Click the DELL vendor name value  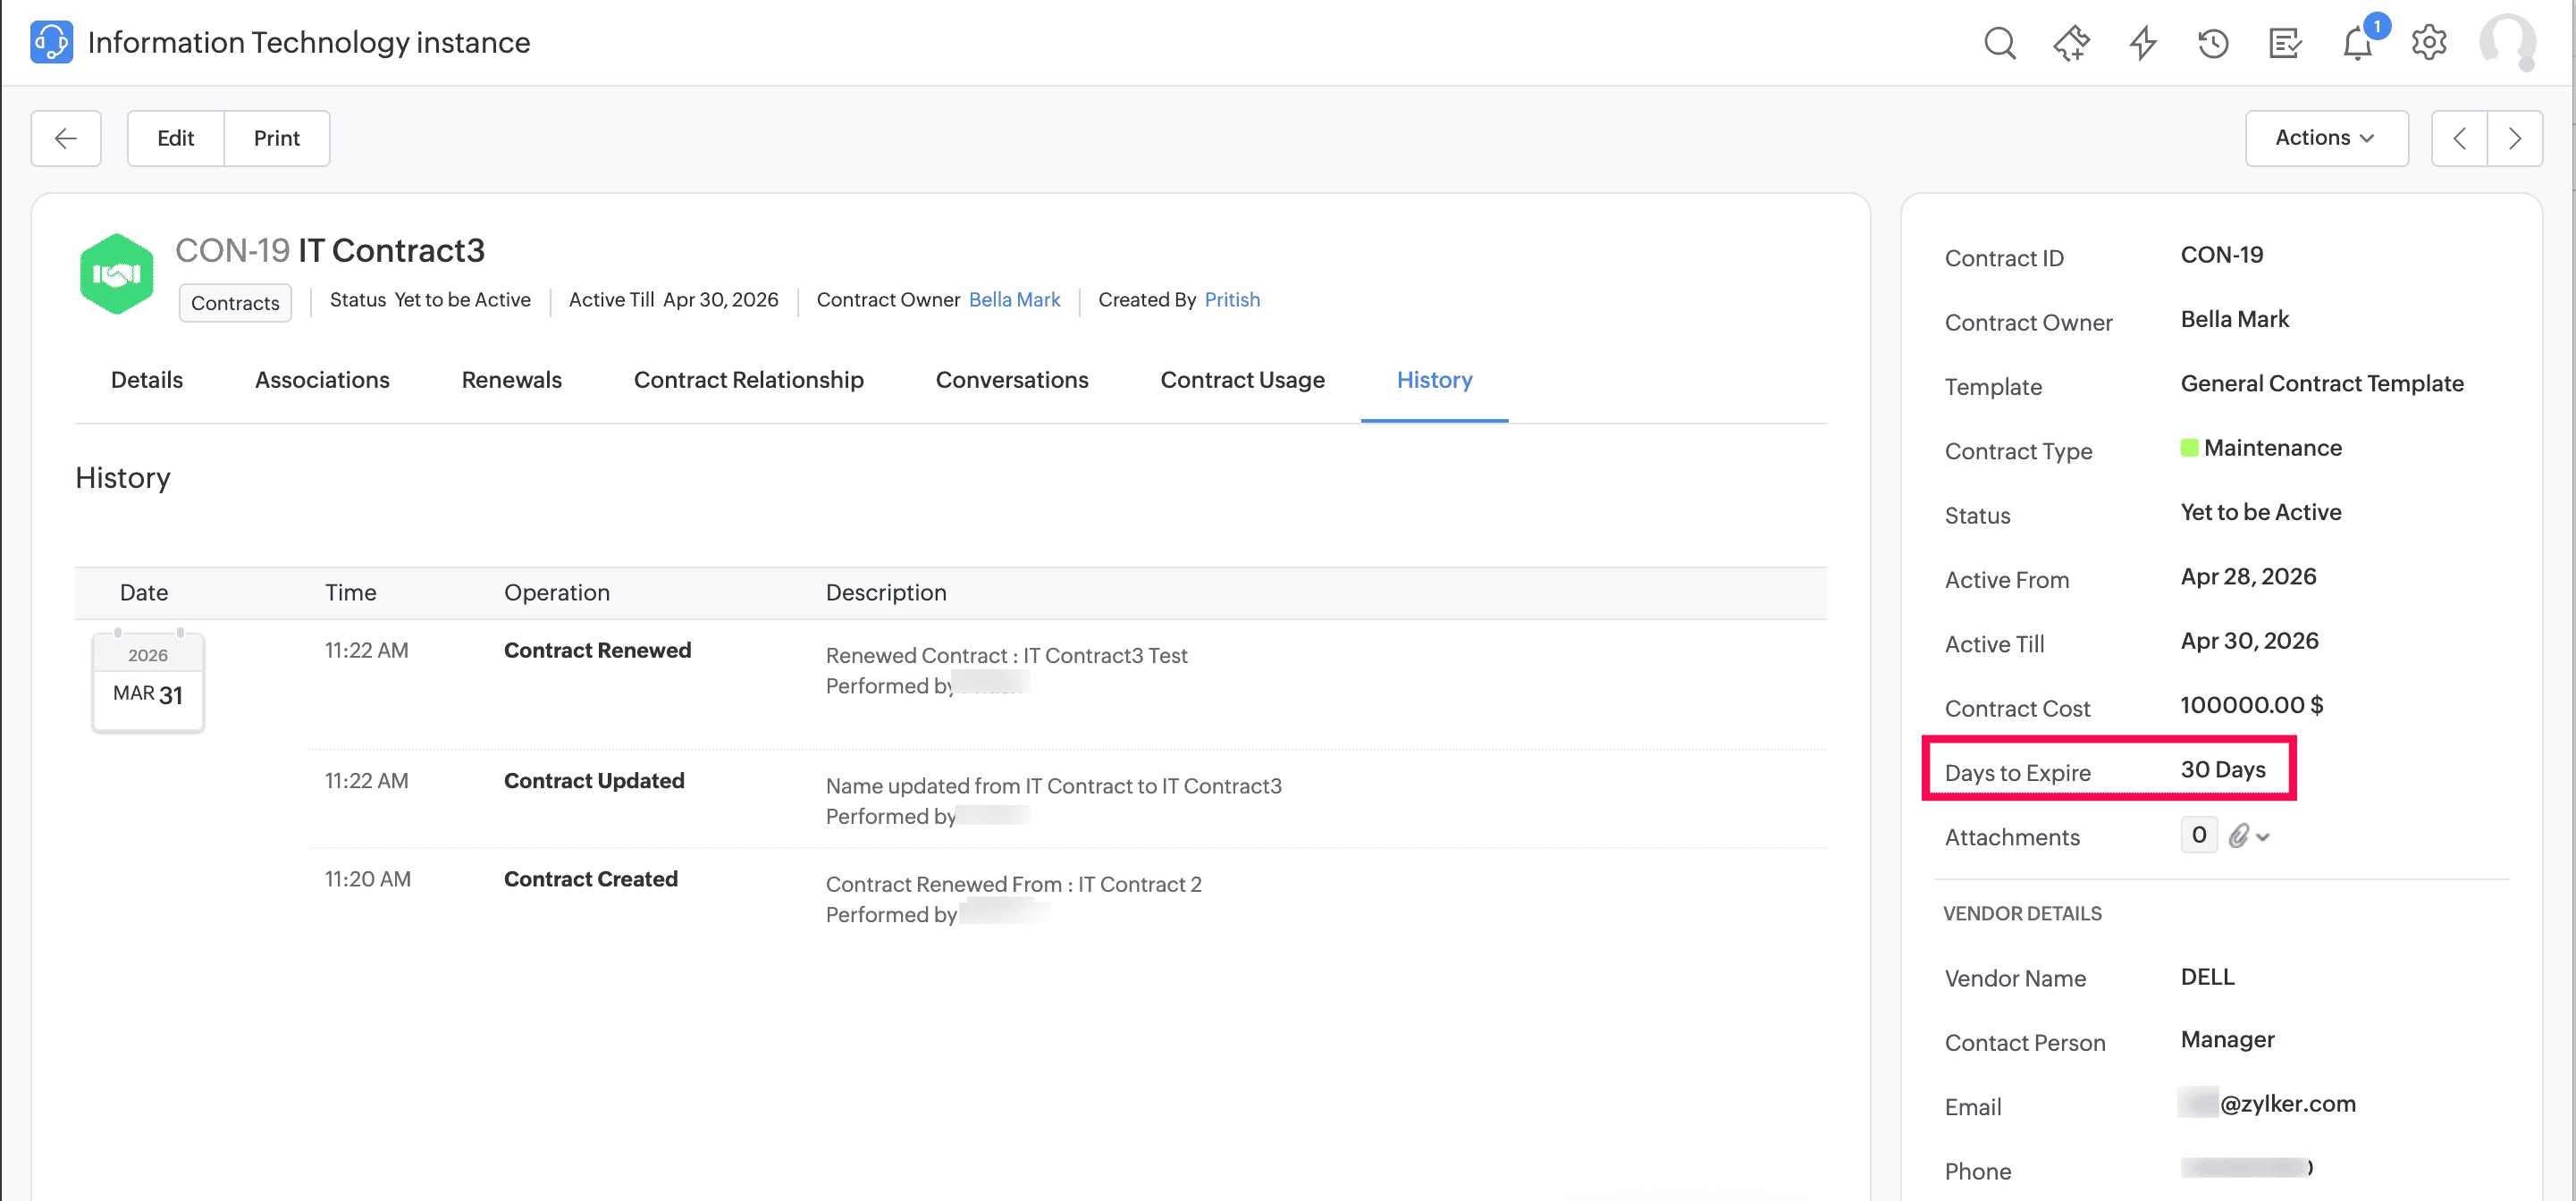tap(2207, 976)
